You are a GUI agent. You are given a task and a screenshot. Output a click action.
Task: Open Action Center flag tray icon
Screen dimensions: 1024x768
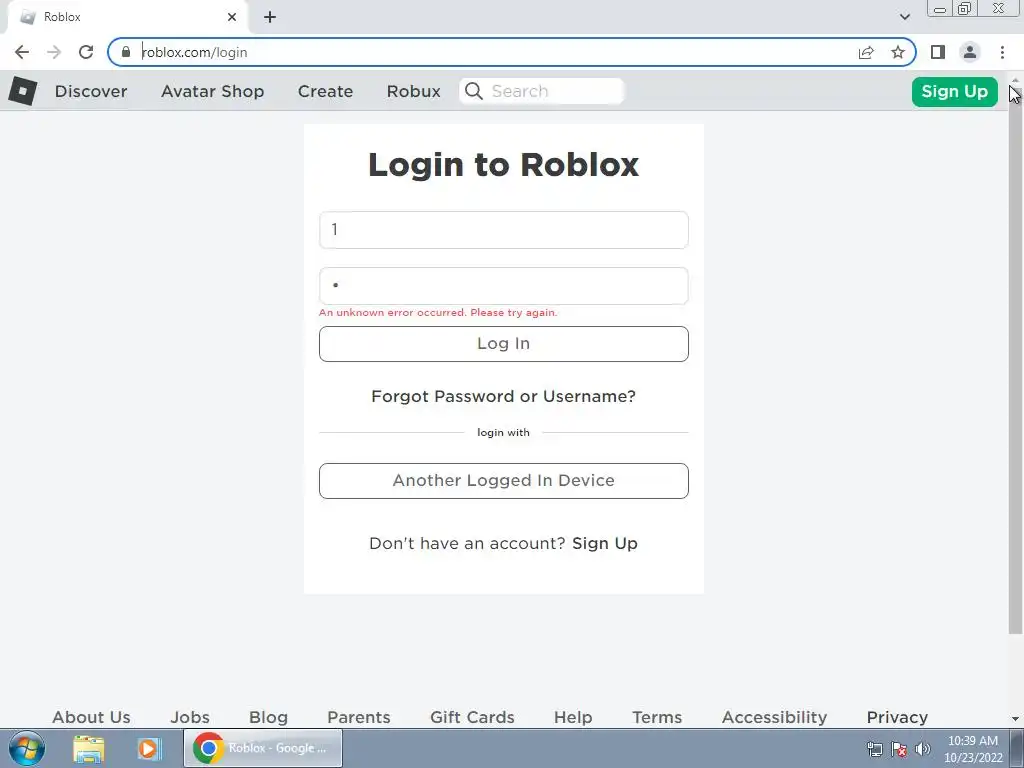point(899,749)
